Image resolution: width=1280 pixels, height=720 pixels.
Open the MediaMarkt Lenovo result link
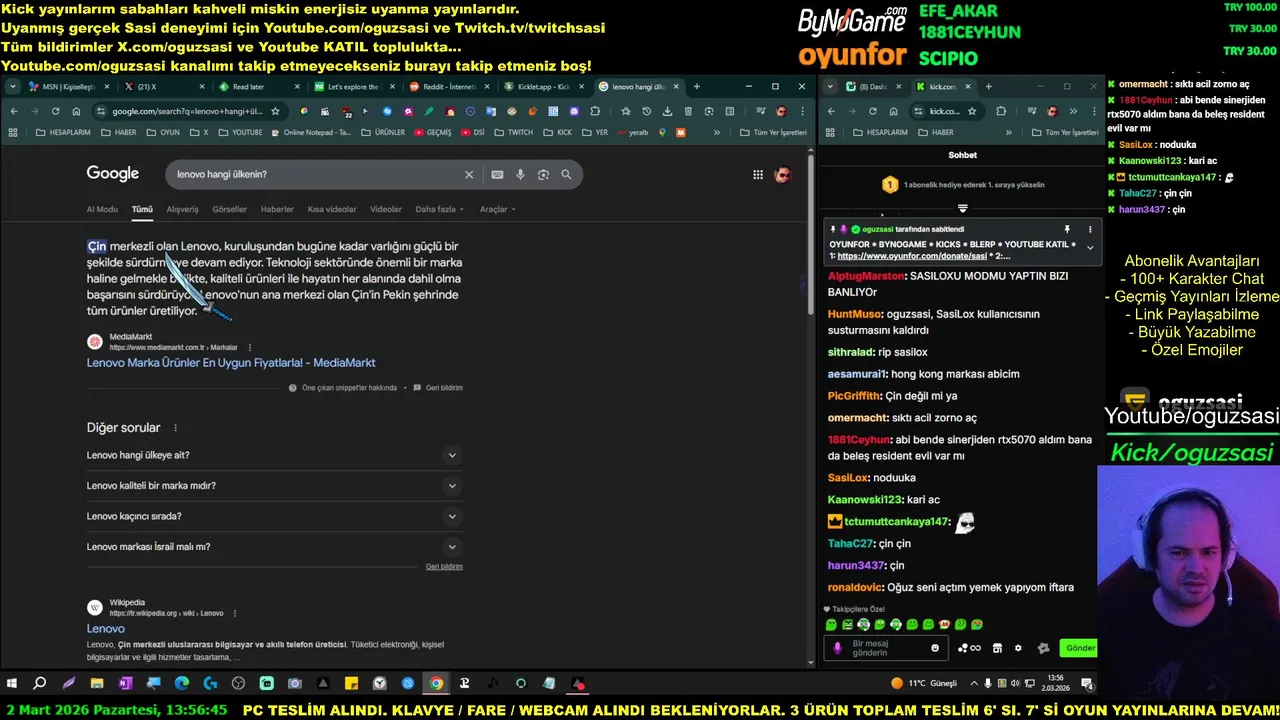[x=231, y=363]
